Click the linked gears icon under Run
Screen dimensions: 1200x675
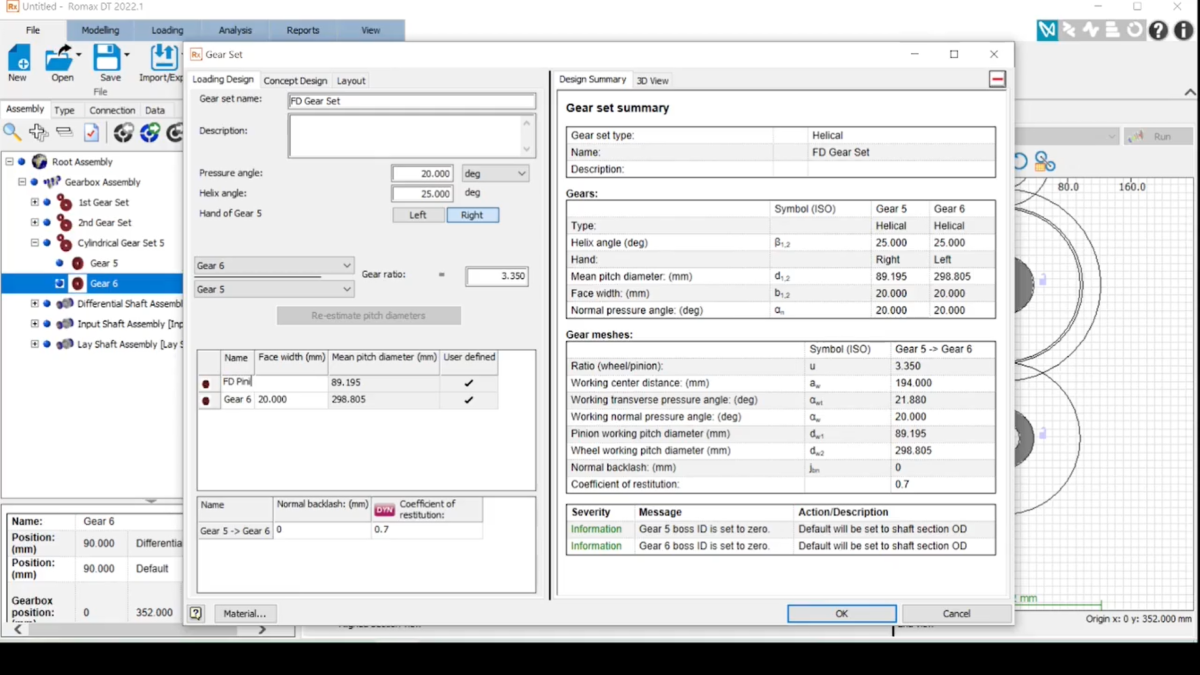1045,161
